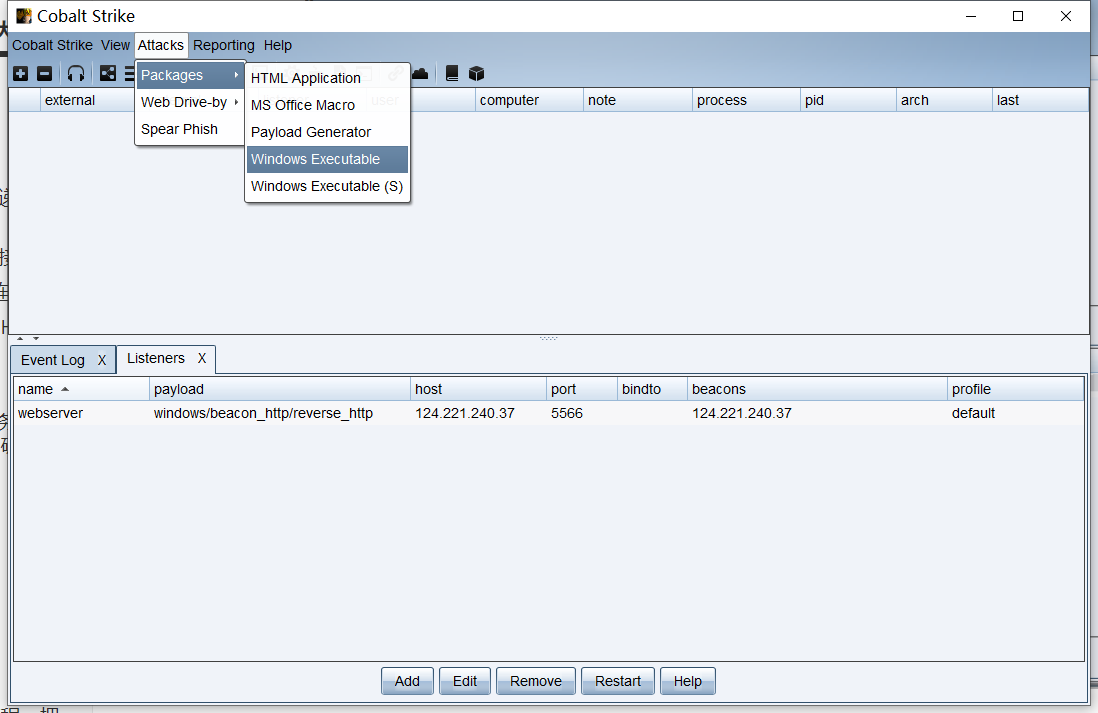Screen dimensions: 1098x713
Task: Click the Remove listener button
Action: click(536, 681)
